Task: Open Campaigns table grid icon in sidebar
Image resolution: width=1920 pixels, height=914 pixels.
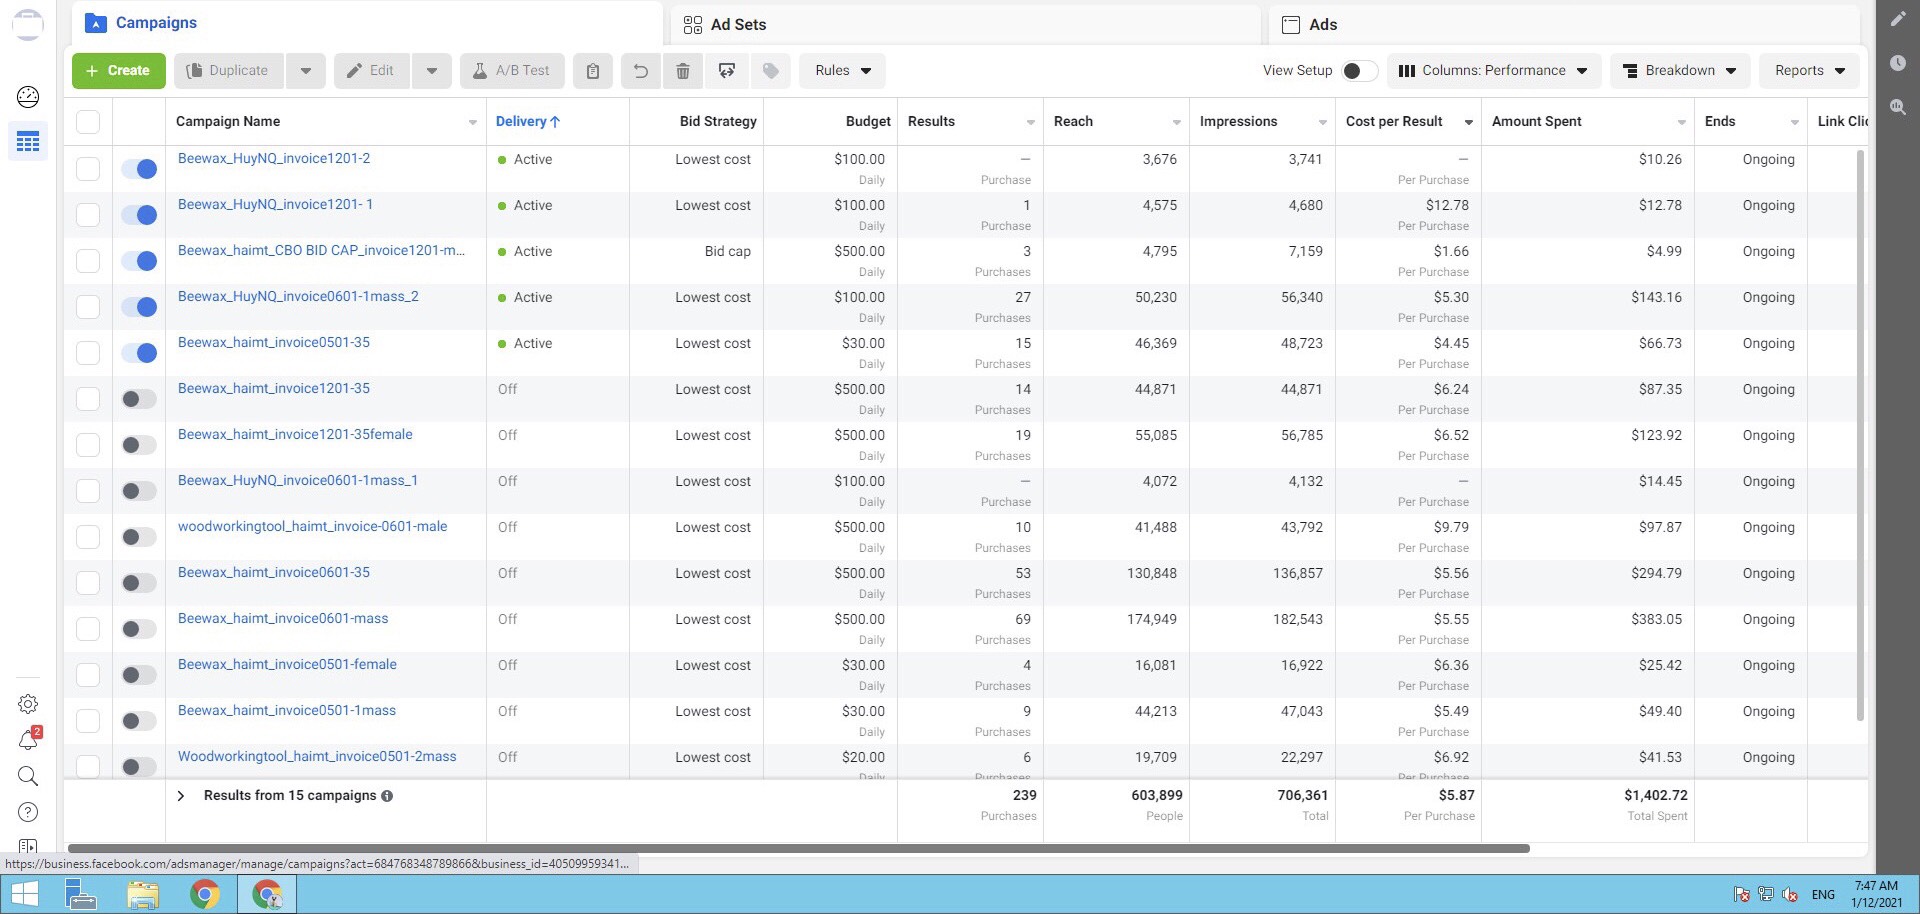Action: click(28, 142)
